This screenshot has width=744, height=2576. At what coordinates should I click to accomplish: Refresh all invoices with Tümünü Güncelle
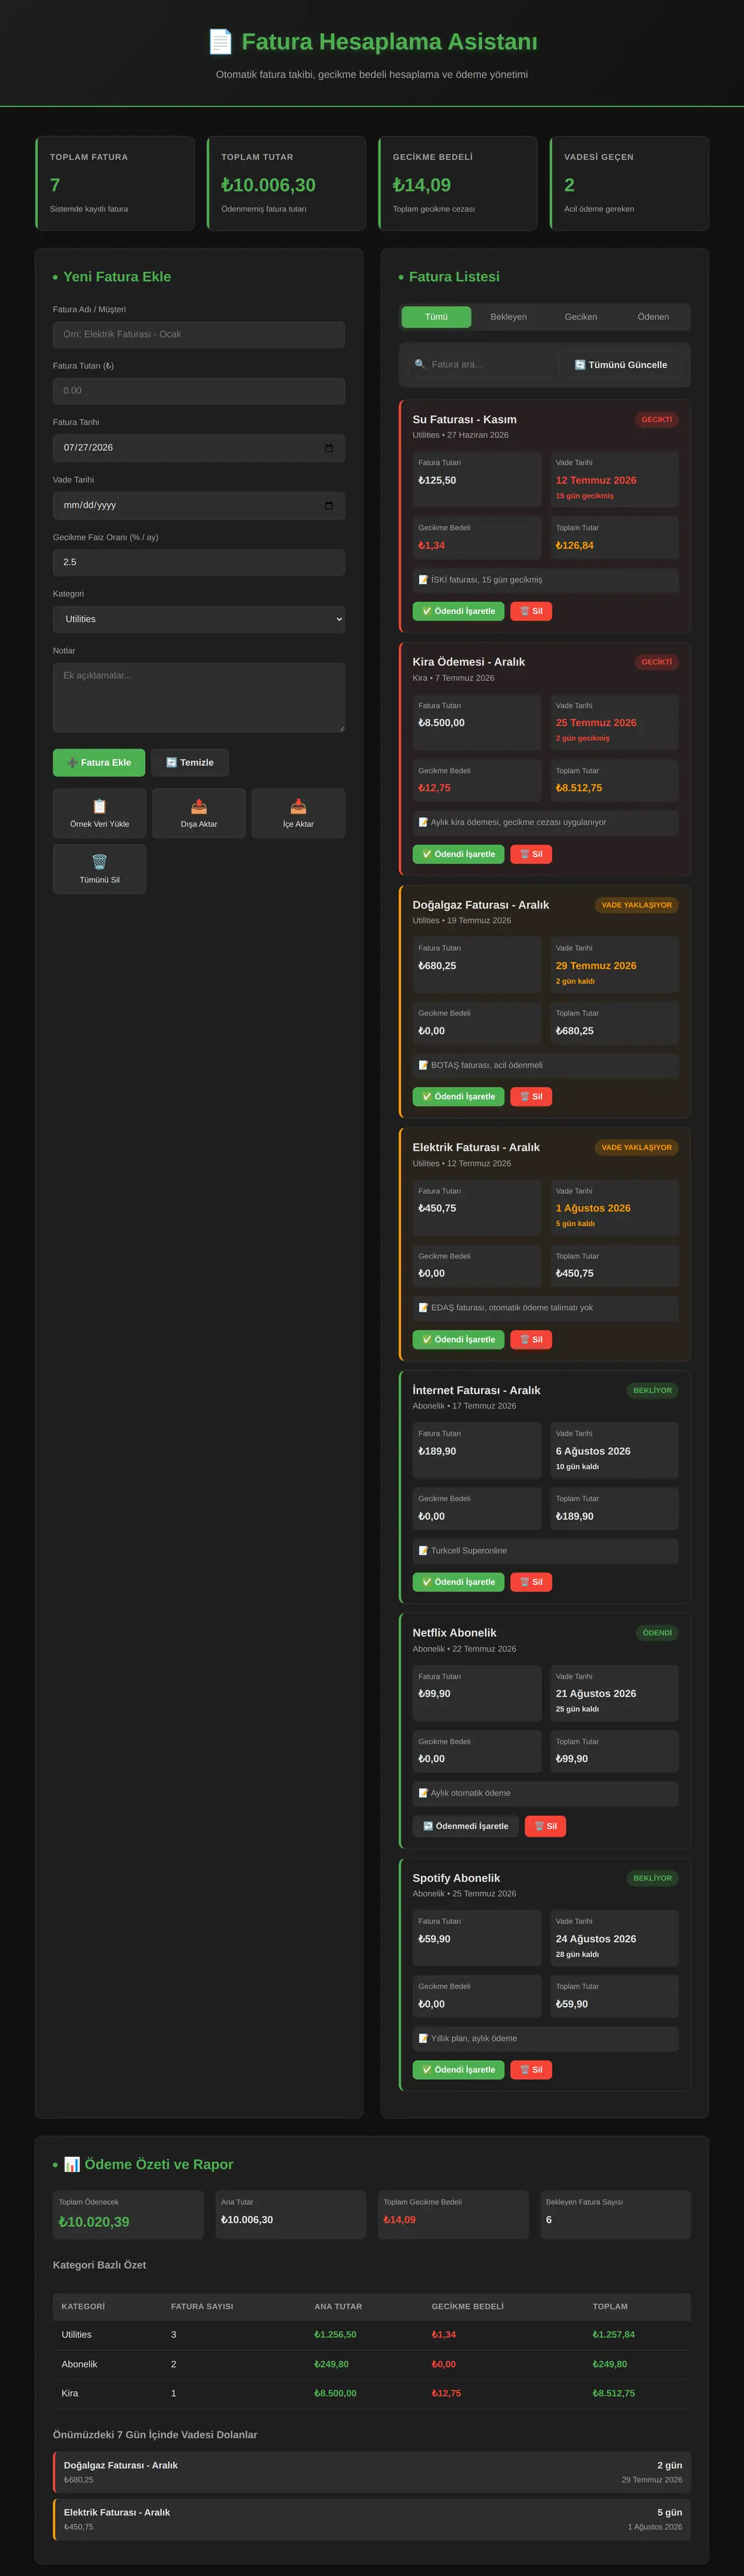click(620, 365)
